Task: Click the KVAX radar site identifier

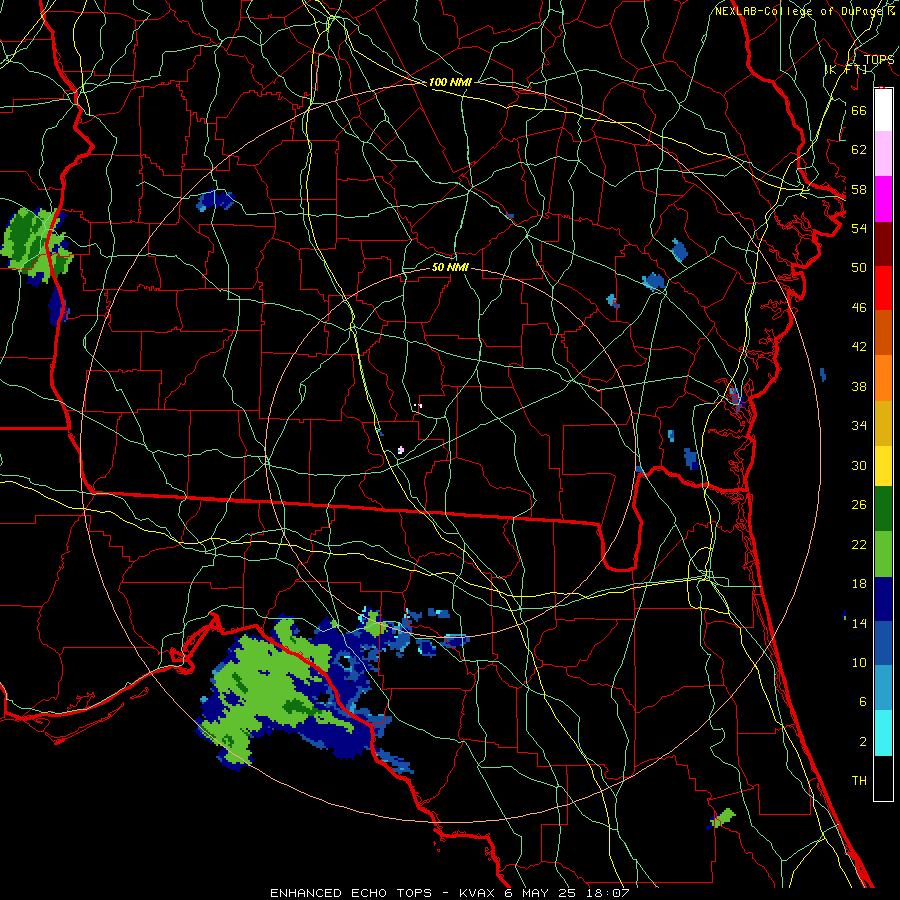Action: coord(477,893)
